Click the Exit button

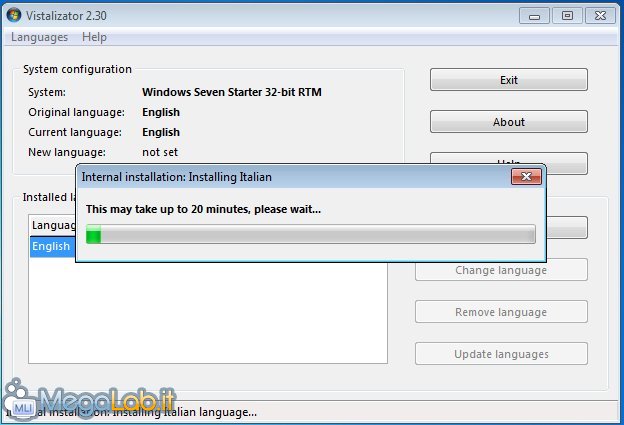[x=509, y=80]
